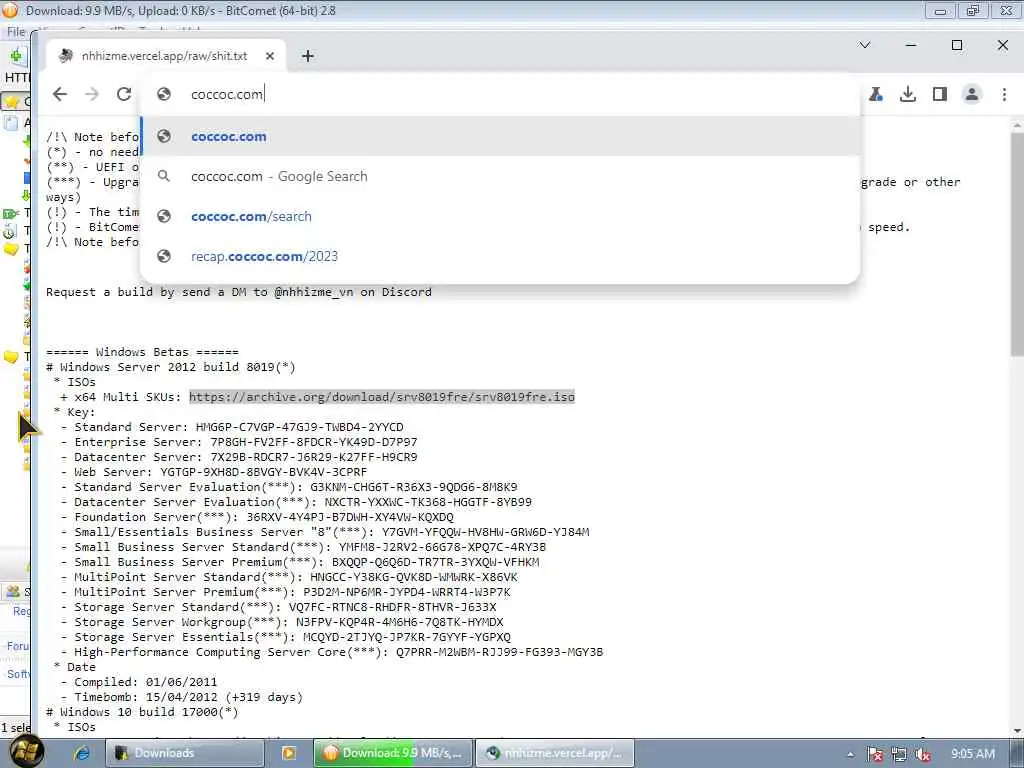Choose the recap.coccoc.com/2023 suggestion
Image resolution: width=1024 pixels, height=768 pixels.
(x=500, y=256)
